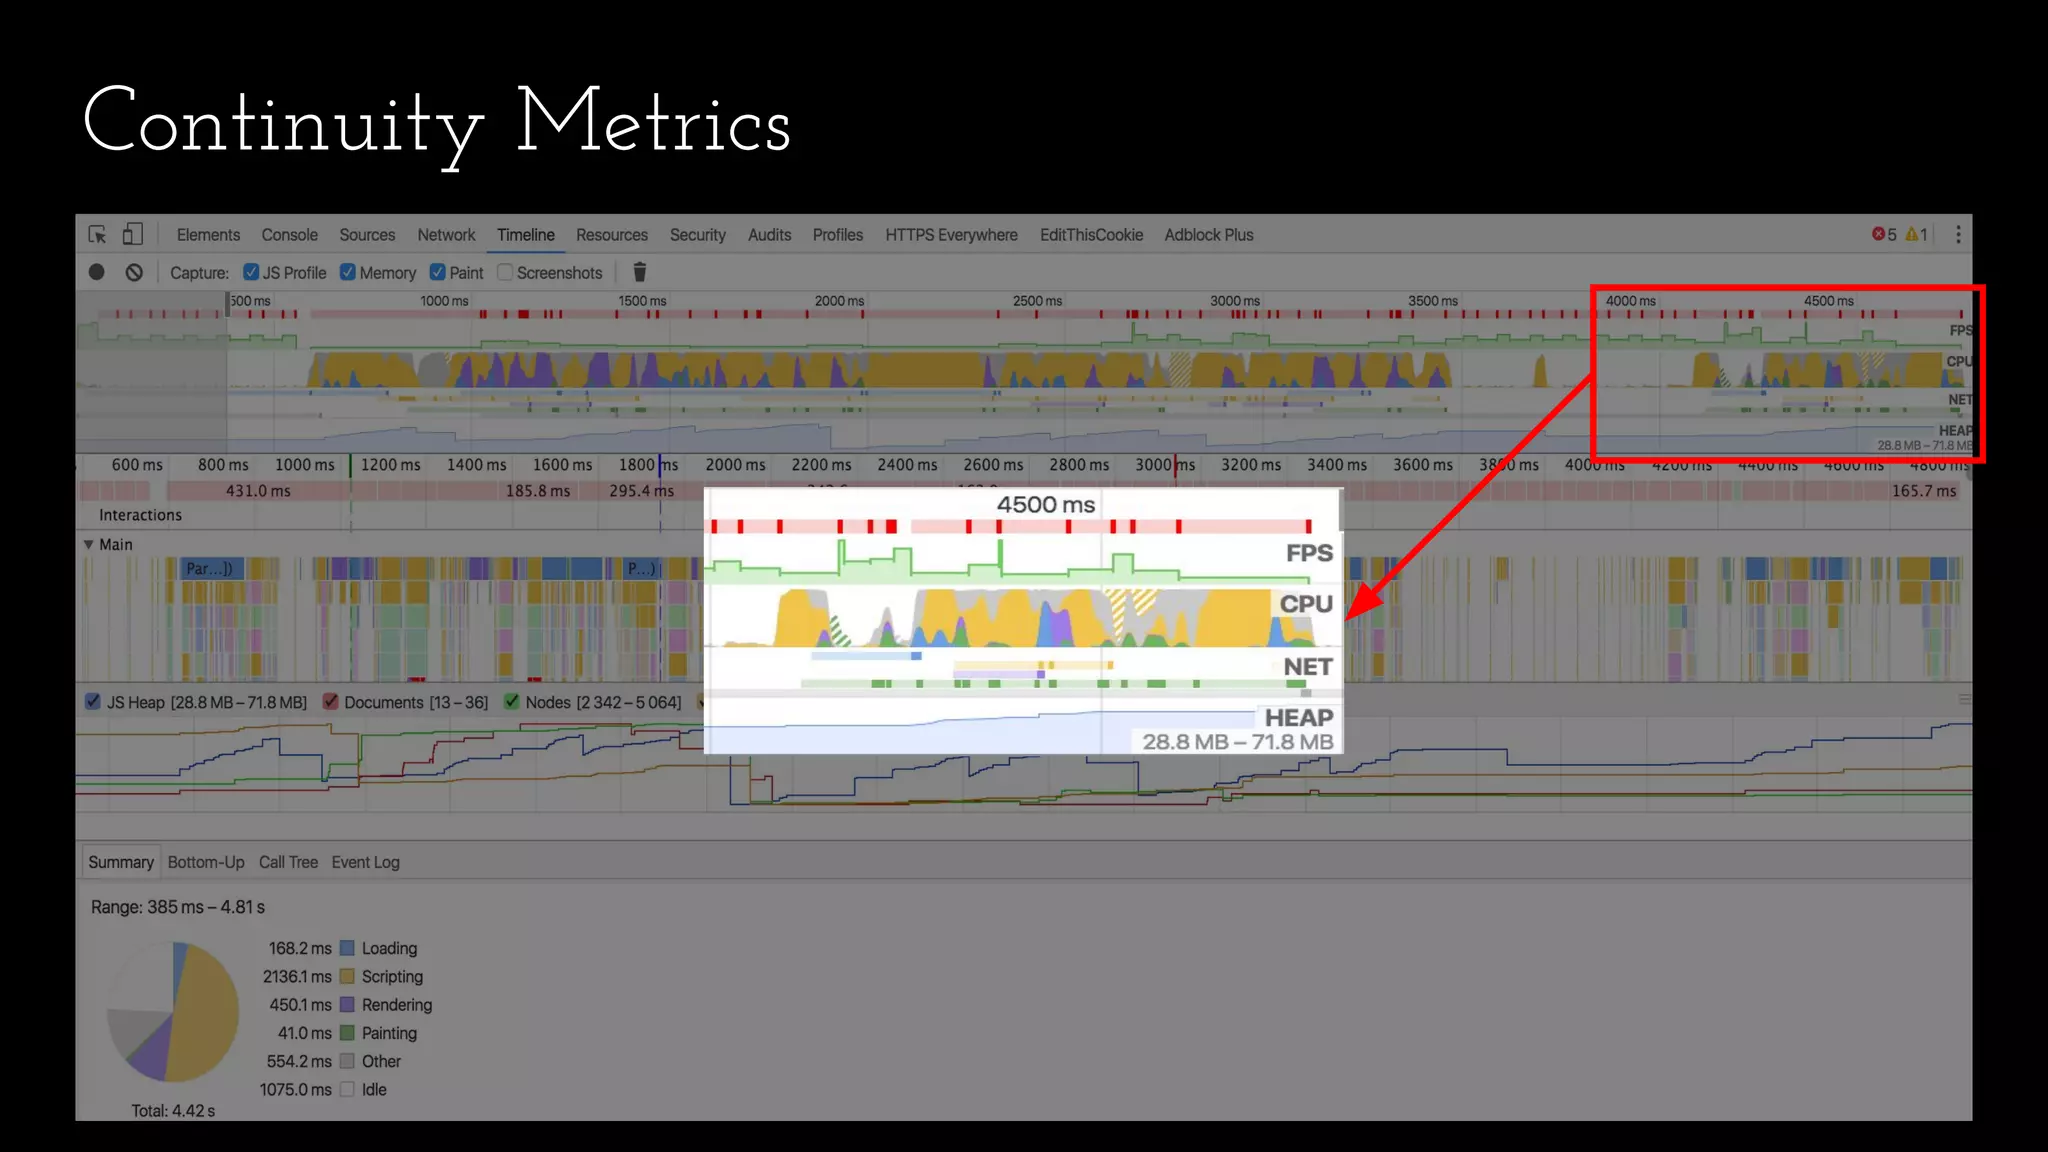The height and width of the screenshot is (1152, 2048).
Task: Click the 2000 ms flame chart ruler mark
Action: 735,465
